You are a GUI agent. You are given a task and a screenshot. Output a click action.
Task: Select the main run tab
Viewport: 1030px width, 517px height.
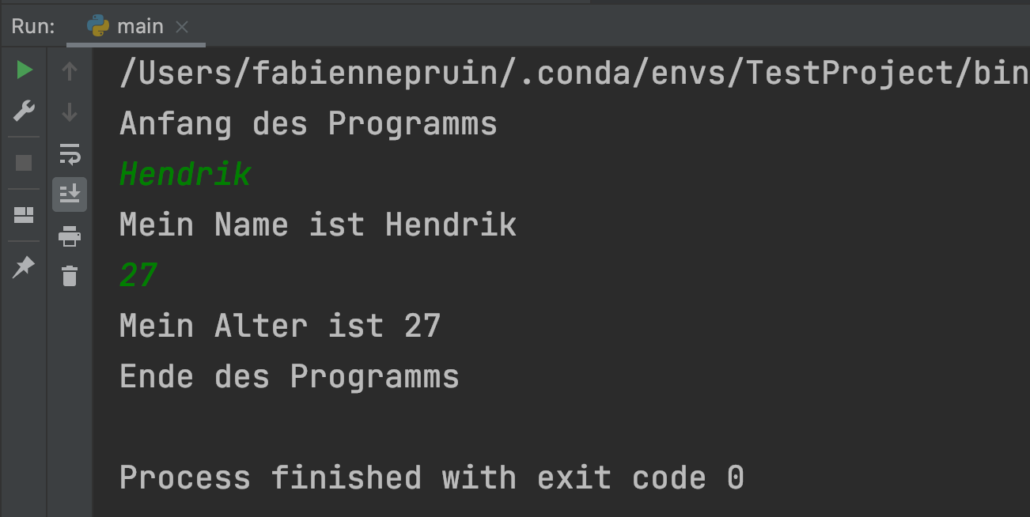tap(139, 27)
